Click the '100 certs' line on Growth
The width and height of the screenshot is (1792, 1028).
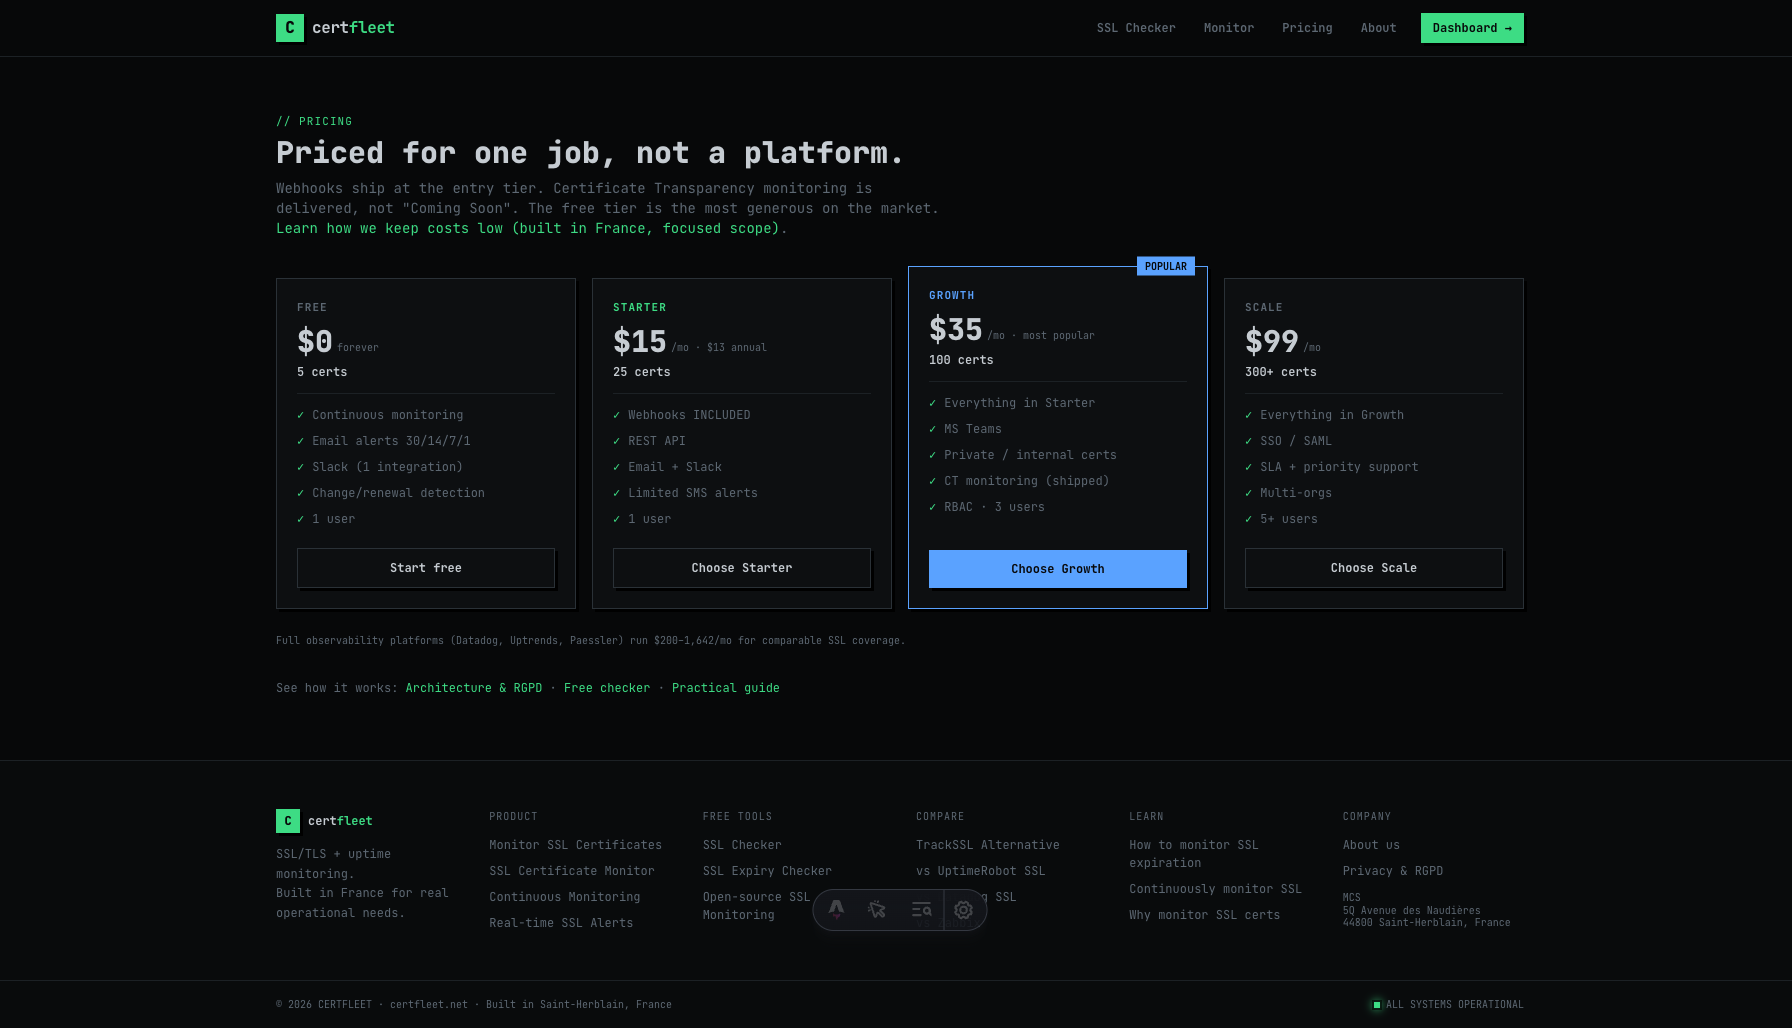click(961, 360)
